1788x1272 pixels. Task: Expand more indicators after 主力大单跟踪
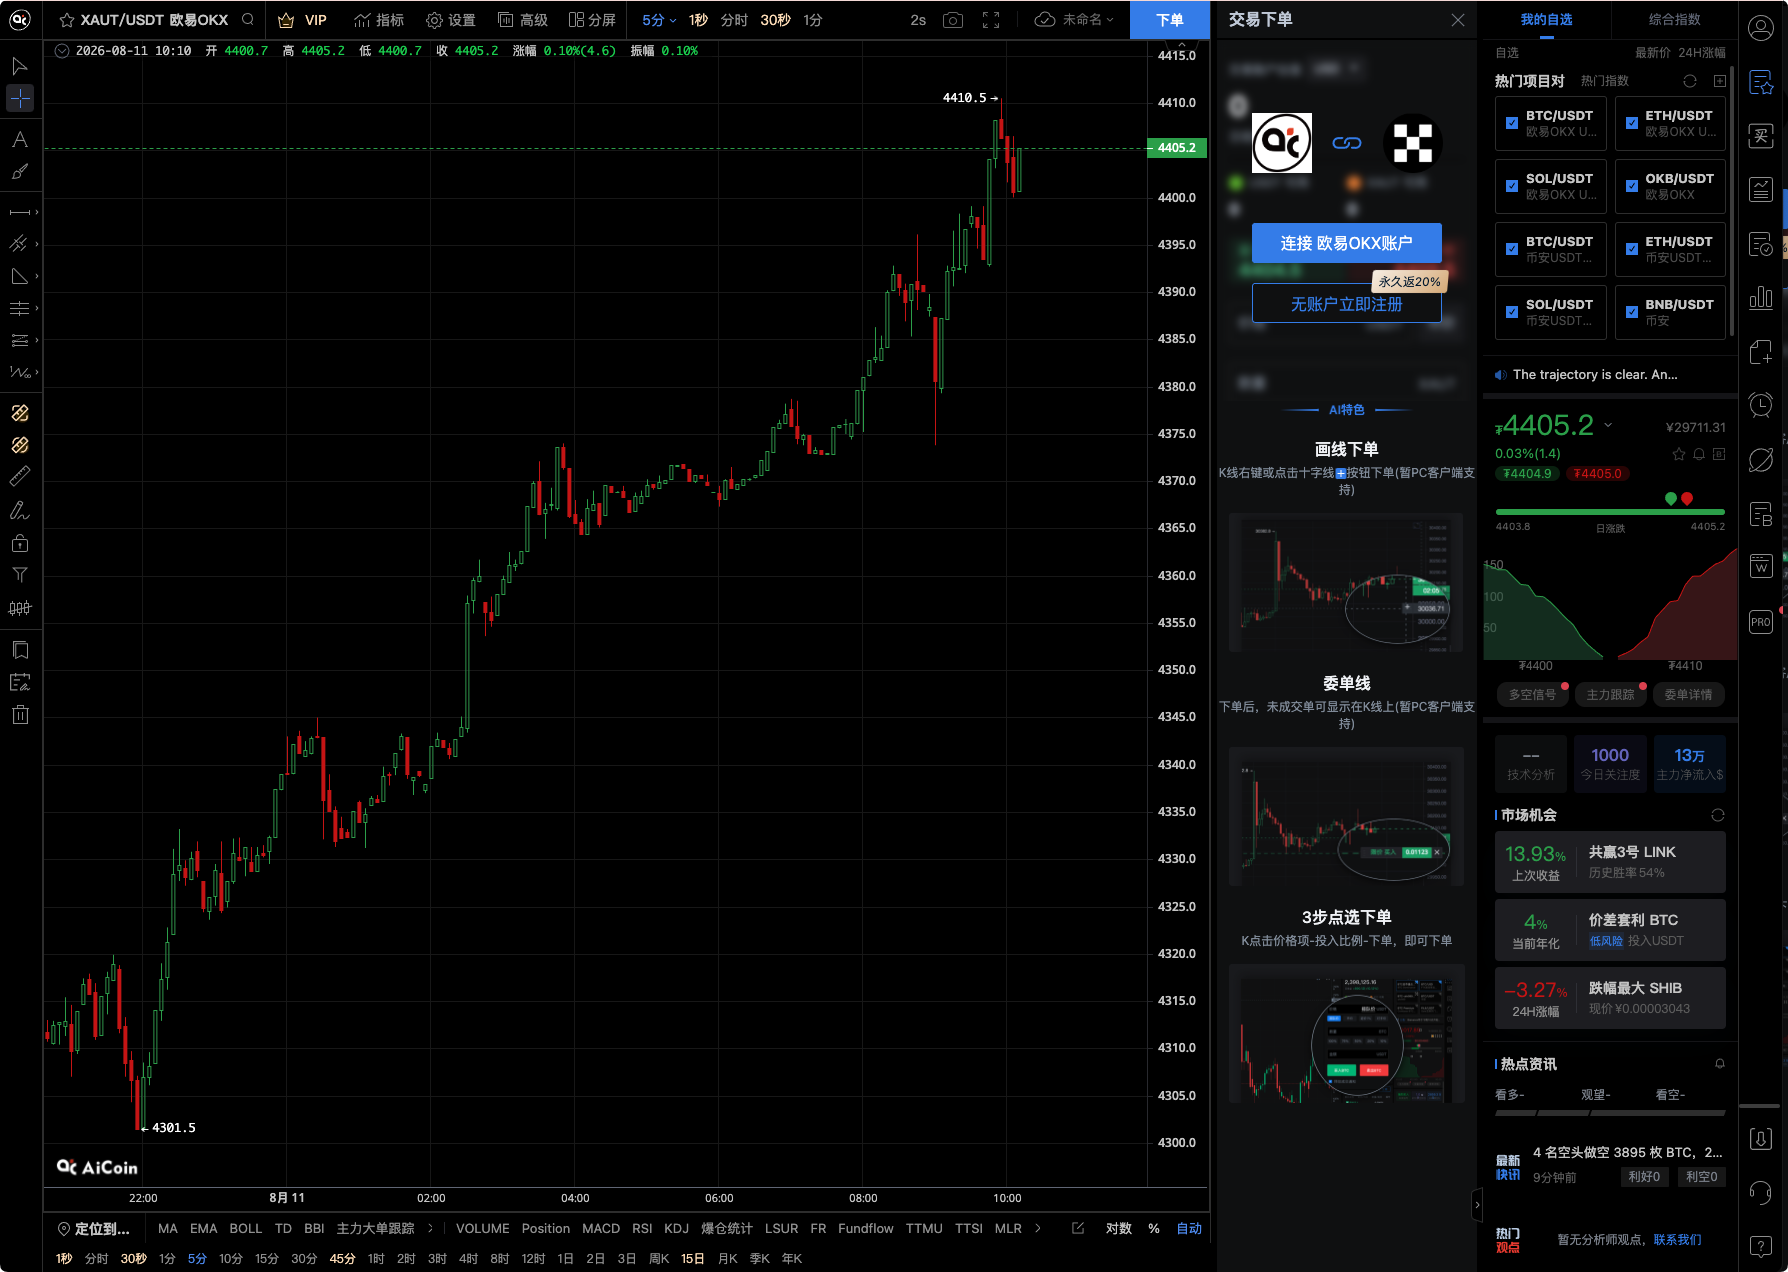pos(430,1228)
